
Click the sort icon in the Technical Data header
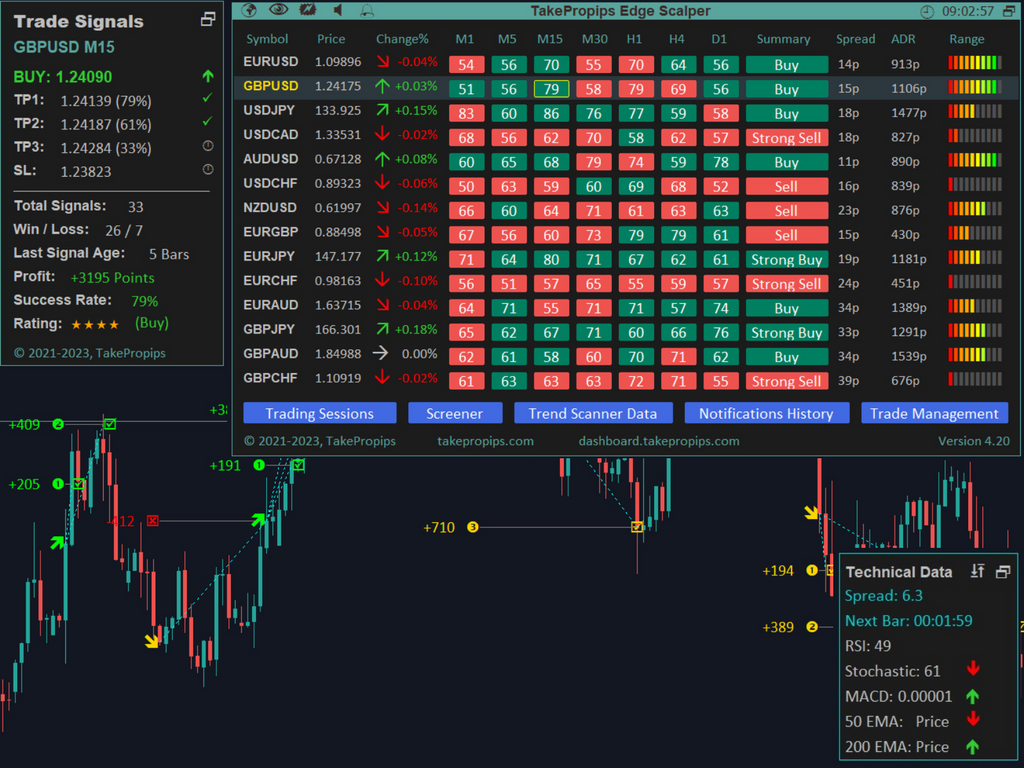(978, 571)
